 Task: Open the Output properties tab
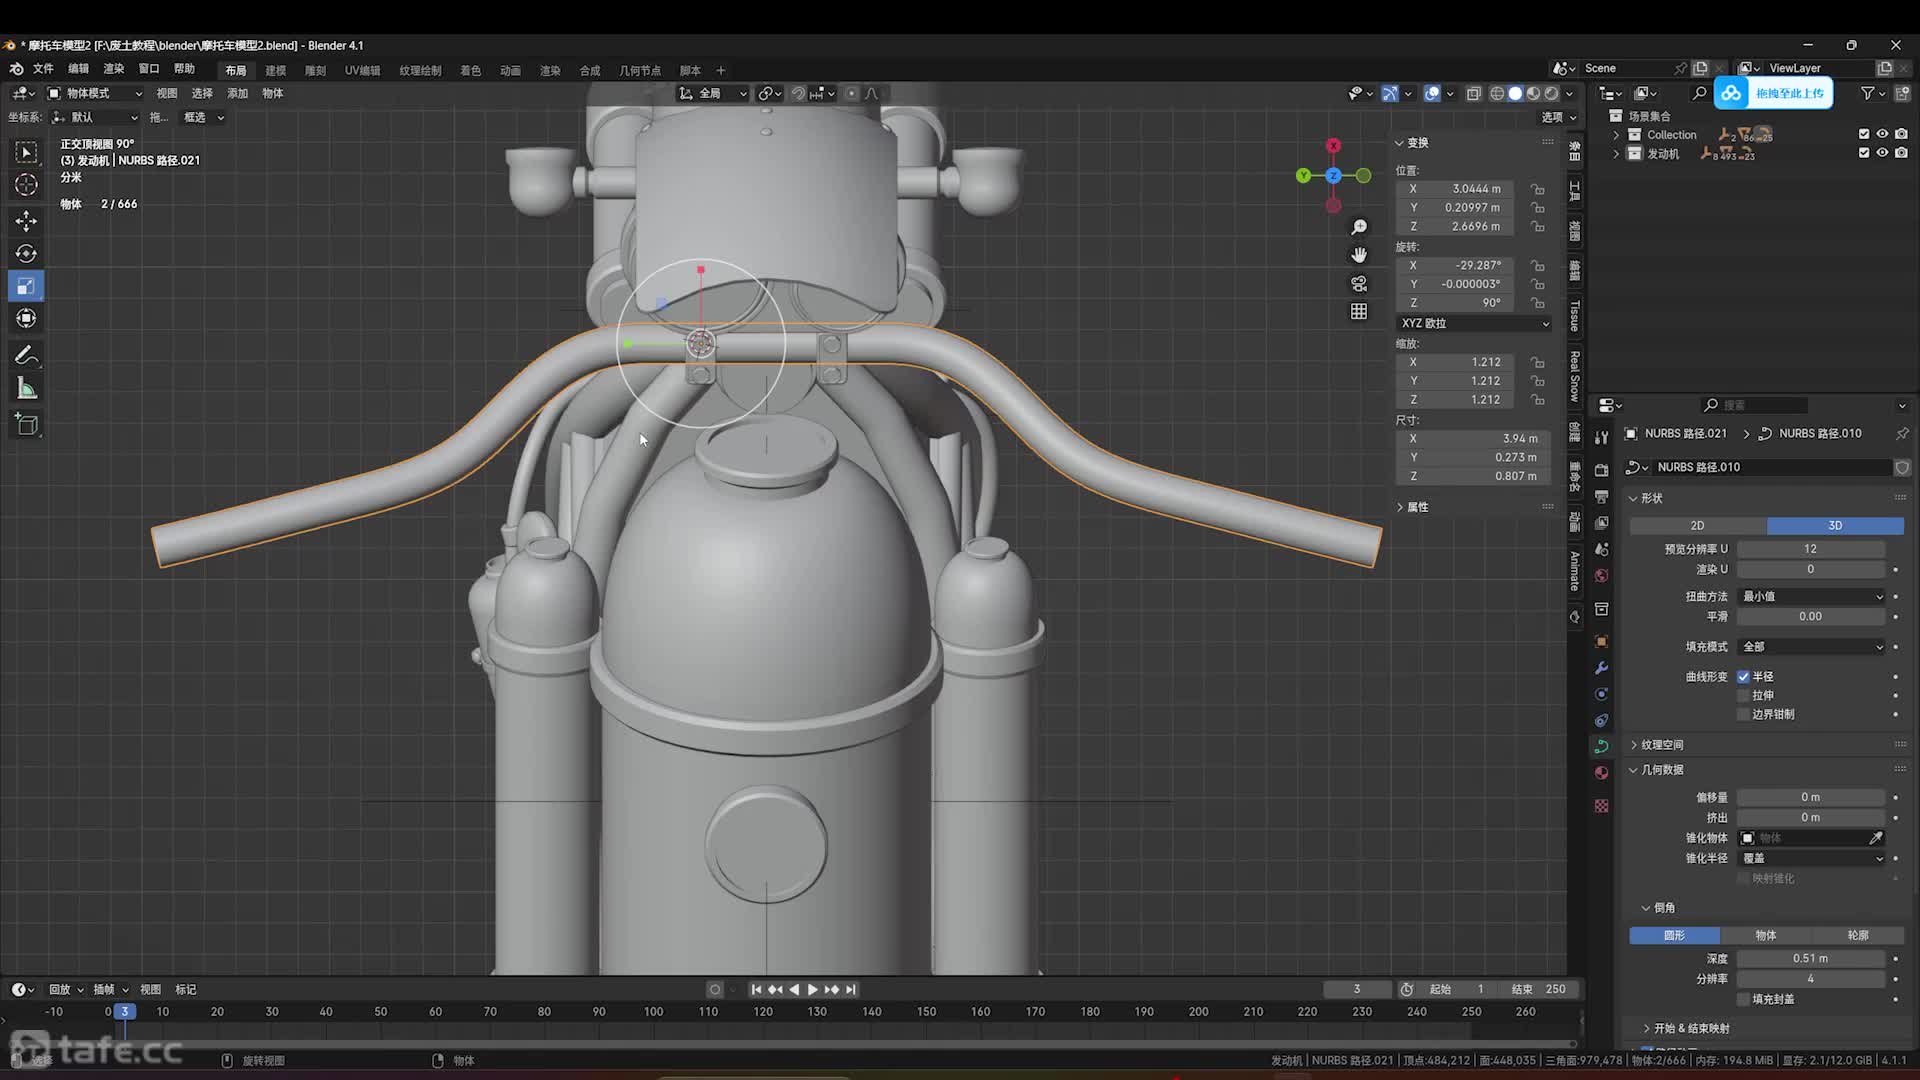pos(1601,497)
